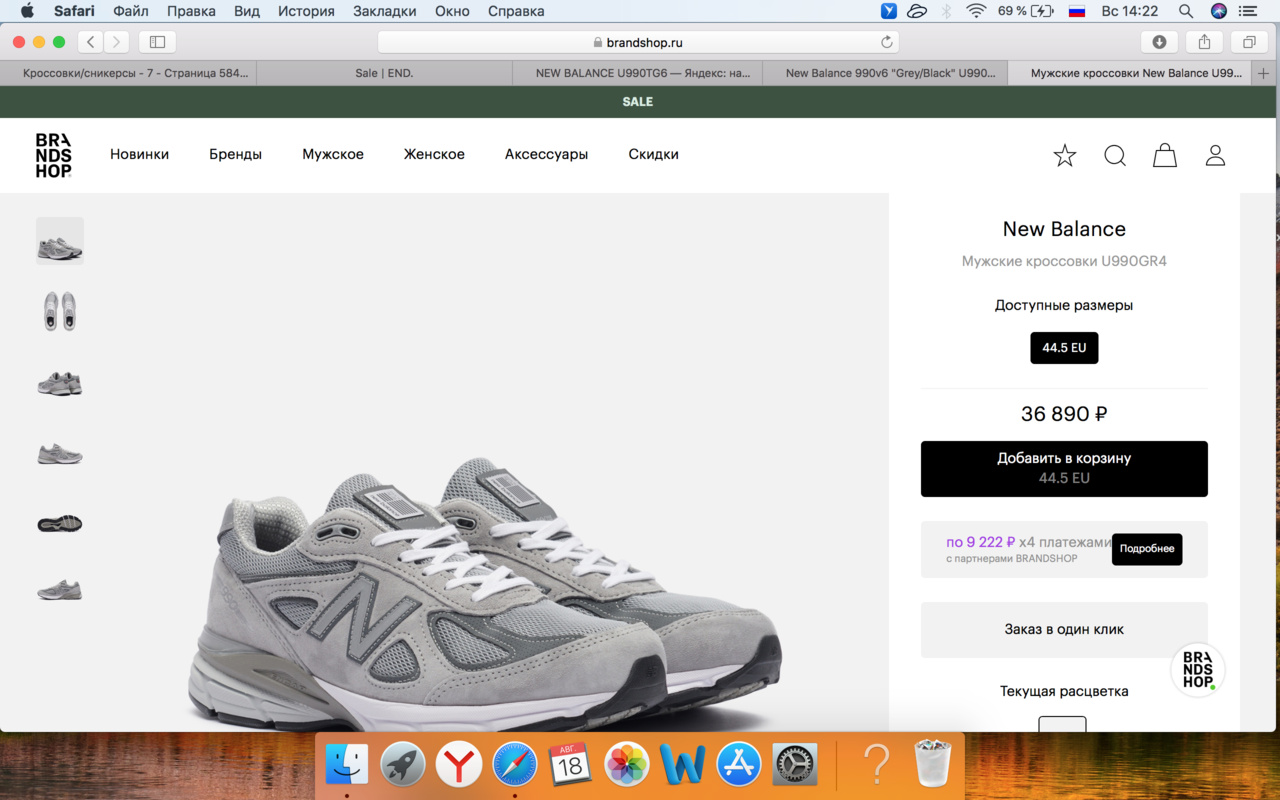This screenshot has height=800, width=1280.
Task: Reload page with refresh icon
Action: point(886,42)
